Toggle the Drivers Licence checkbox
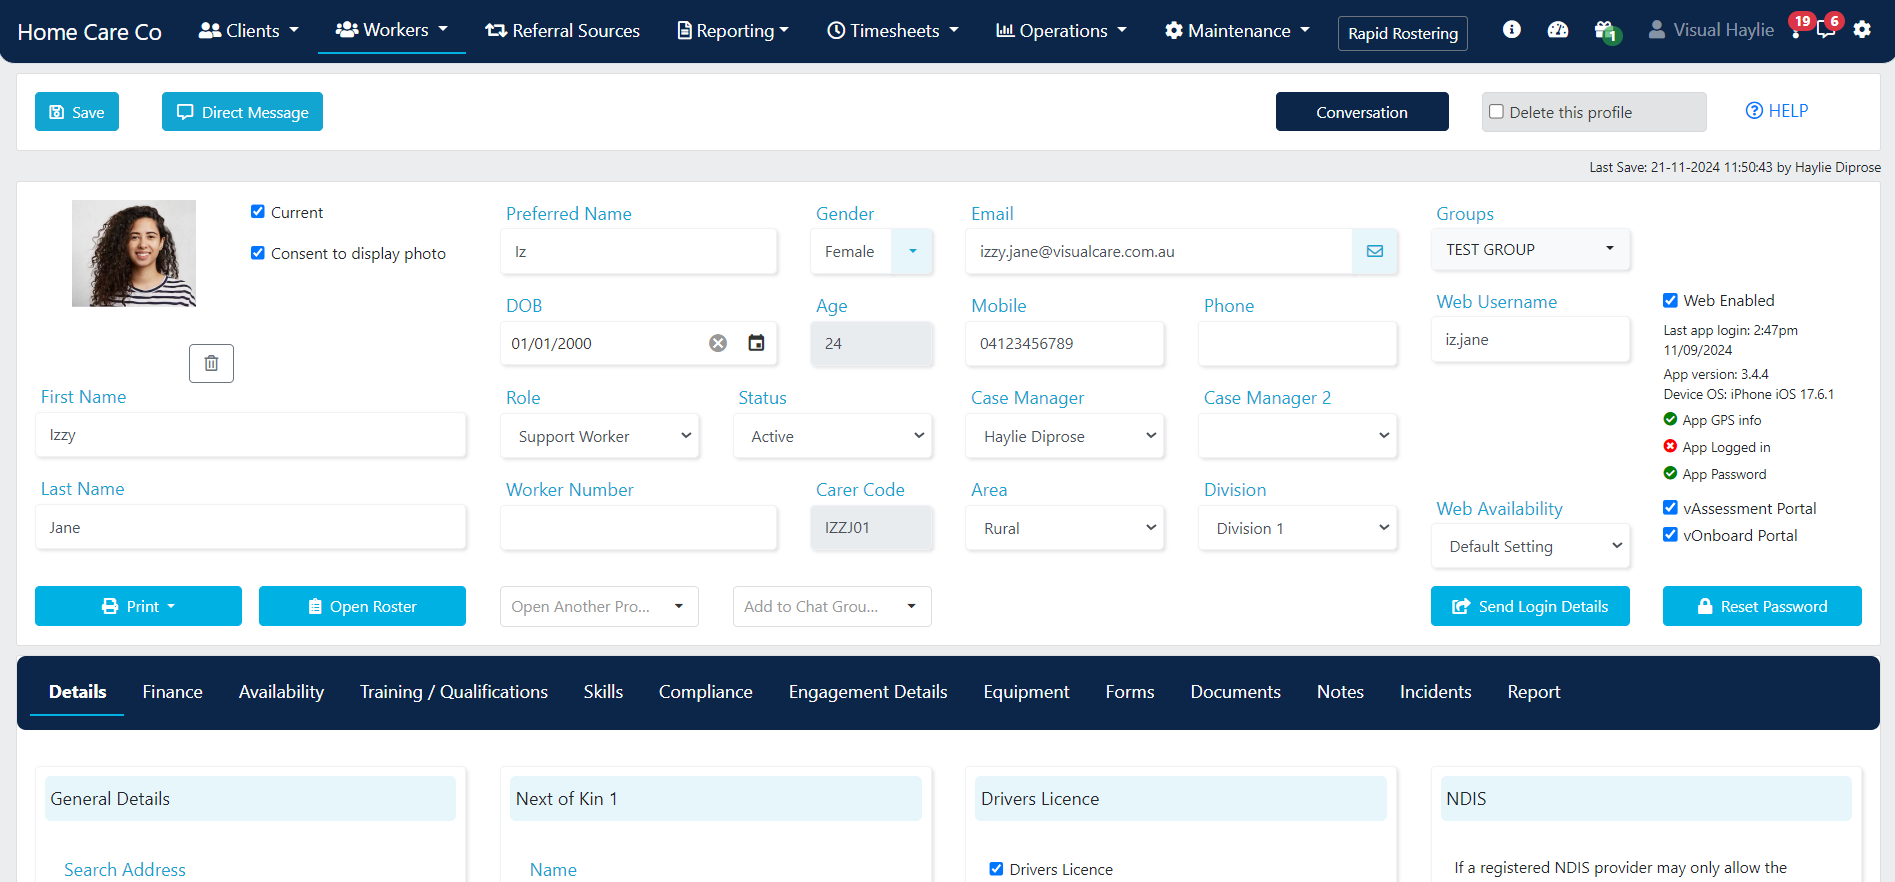The image size is (1895, 882). pos(996,869)
